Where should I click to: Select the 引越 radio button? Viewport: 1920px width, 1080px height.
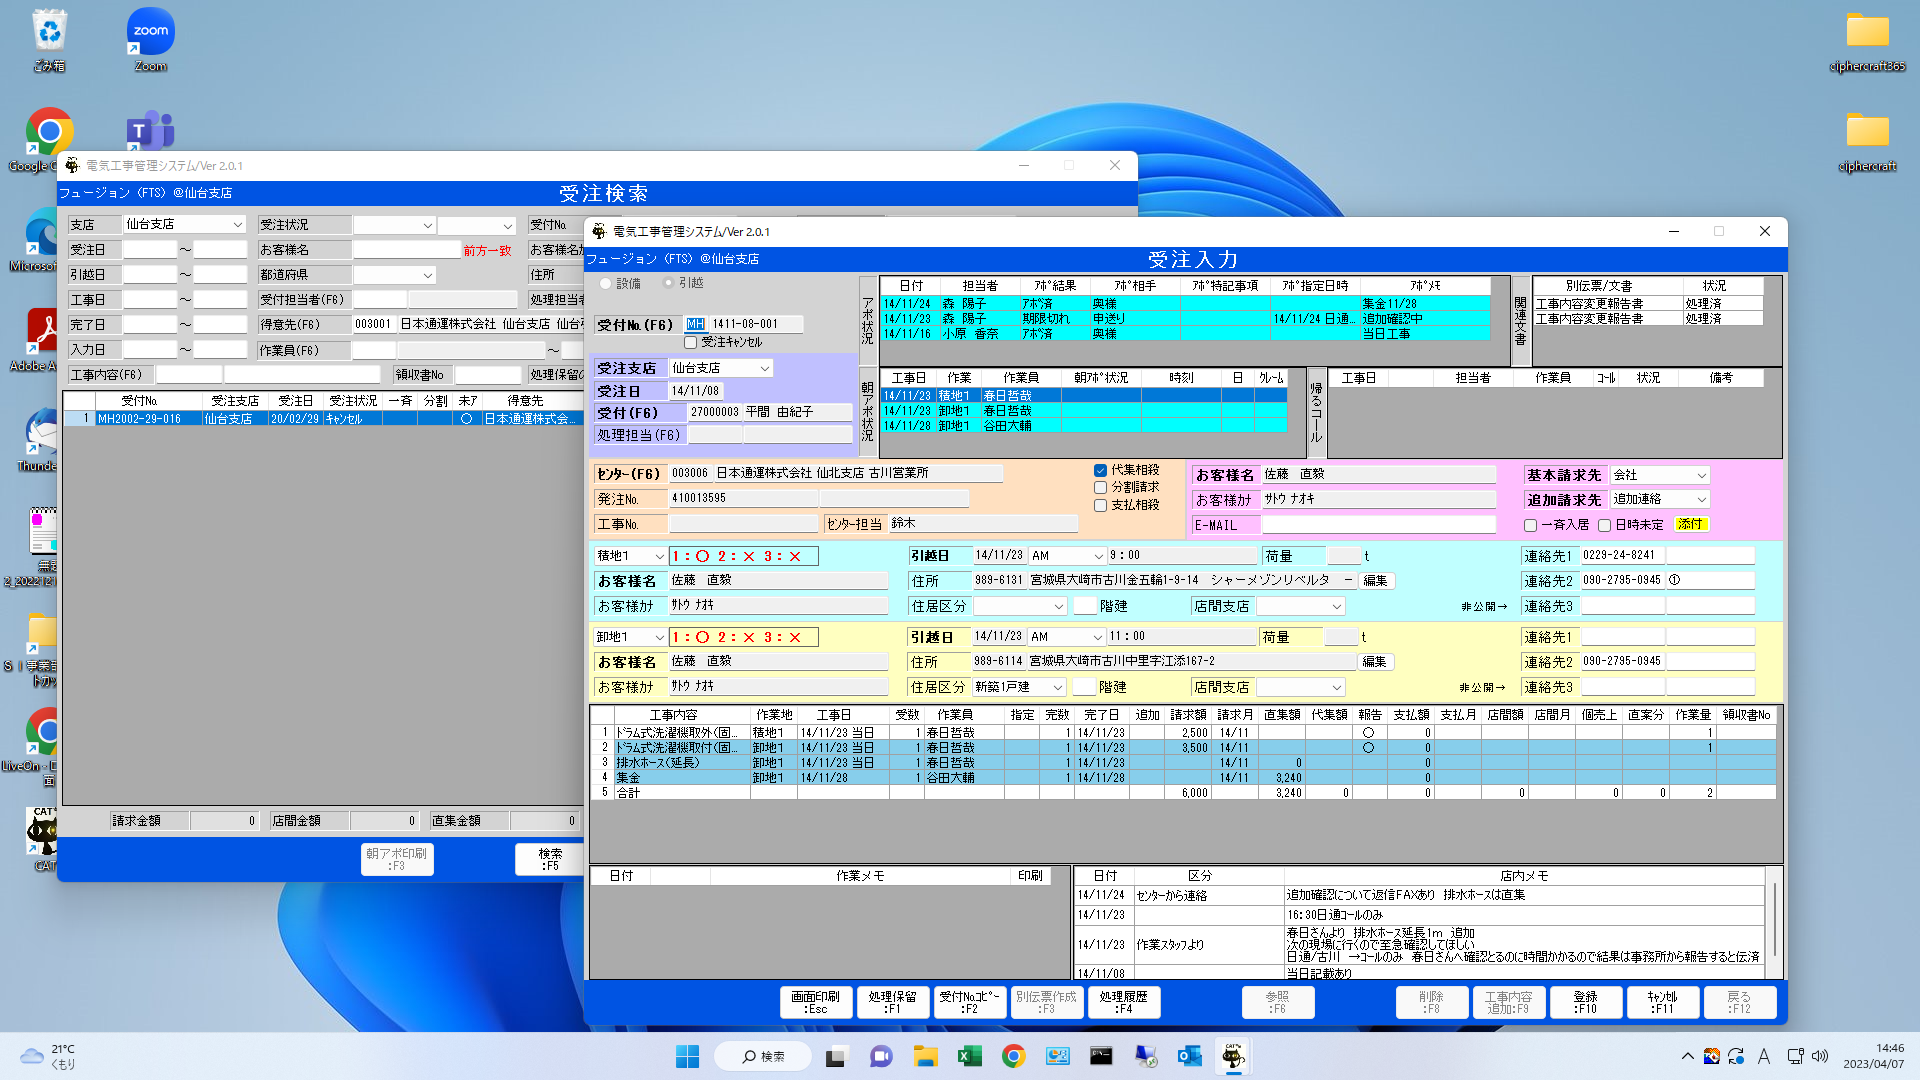tap(669, 284)
